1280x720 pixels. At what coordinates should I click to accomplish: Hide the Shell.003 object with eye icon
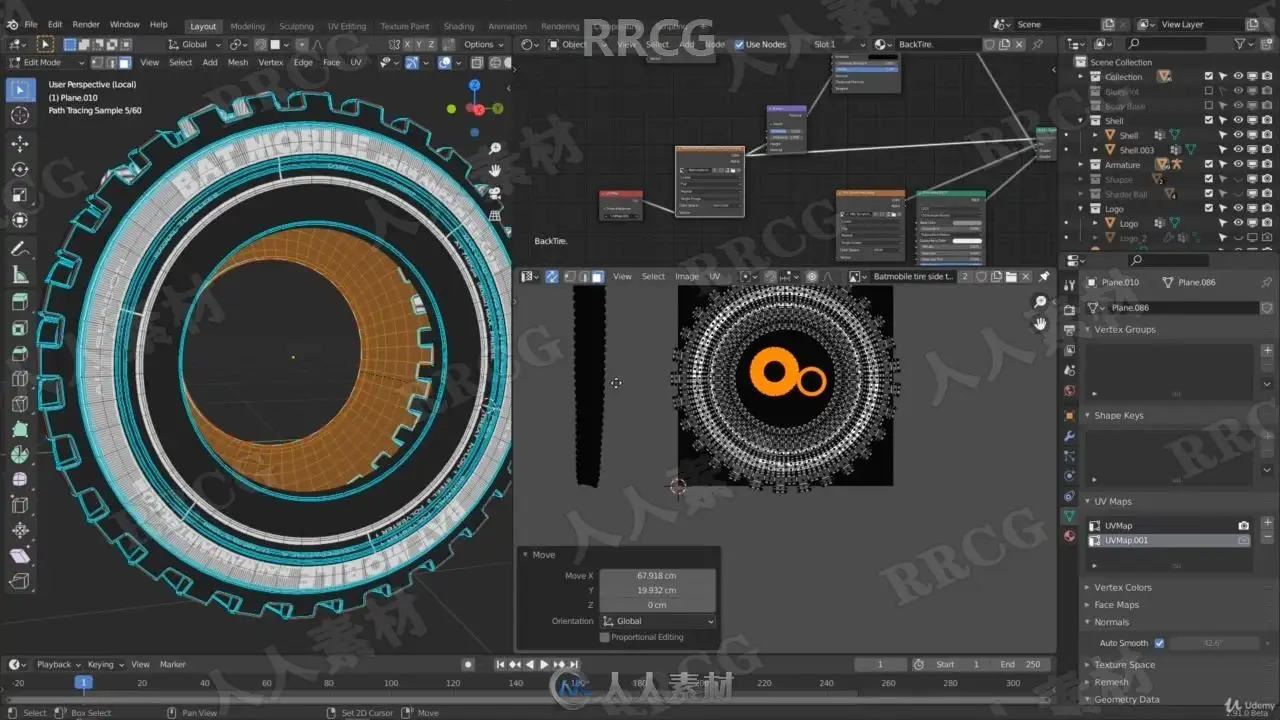pyautogui.click(x=1238, y=150)
